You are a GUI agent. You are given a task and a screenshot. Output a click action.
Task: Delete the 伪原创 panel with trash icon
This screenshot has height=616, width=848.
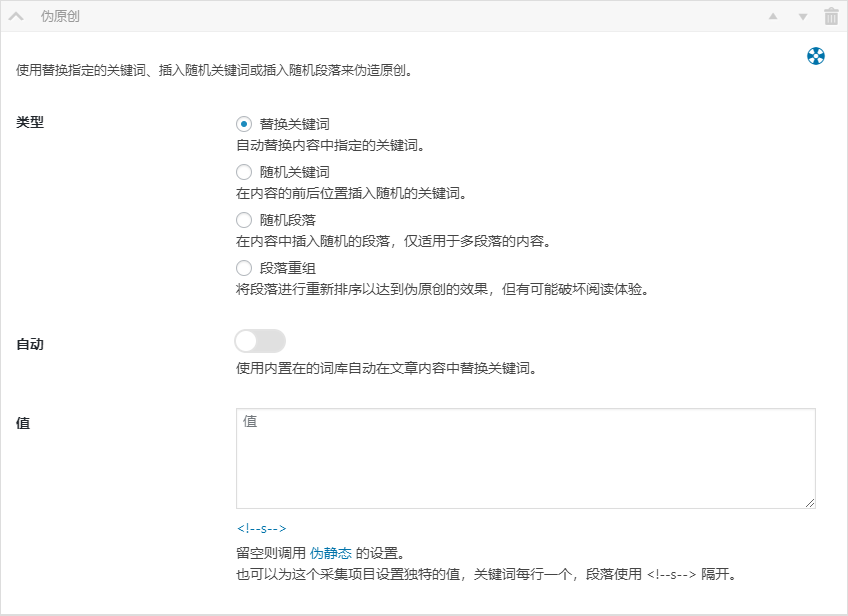pos(831,16)
